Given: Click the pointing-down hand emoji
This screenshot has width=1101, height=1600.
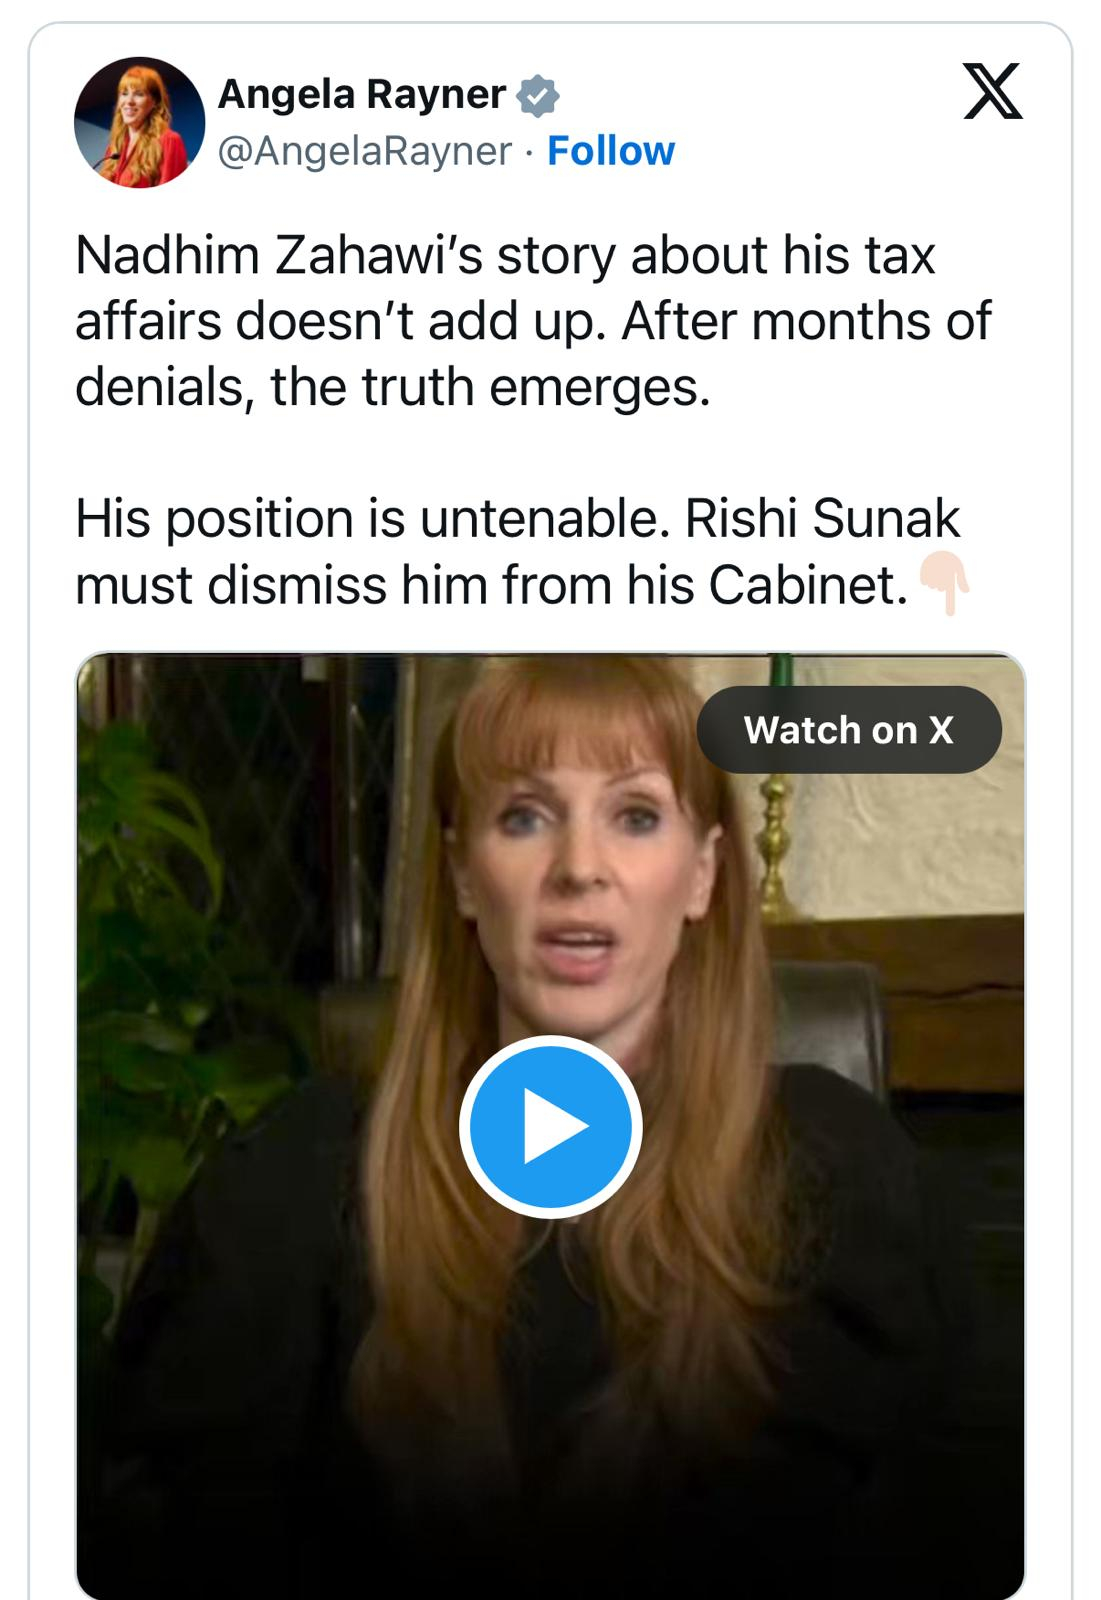Looking at the screenshot, I should [x=945, y=581].
